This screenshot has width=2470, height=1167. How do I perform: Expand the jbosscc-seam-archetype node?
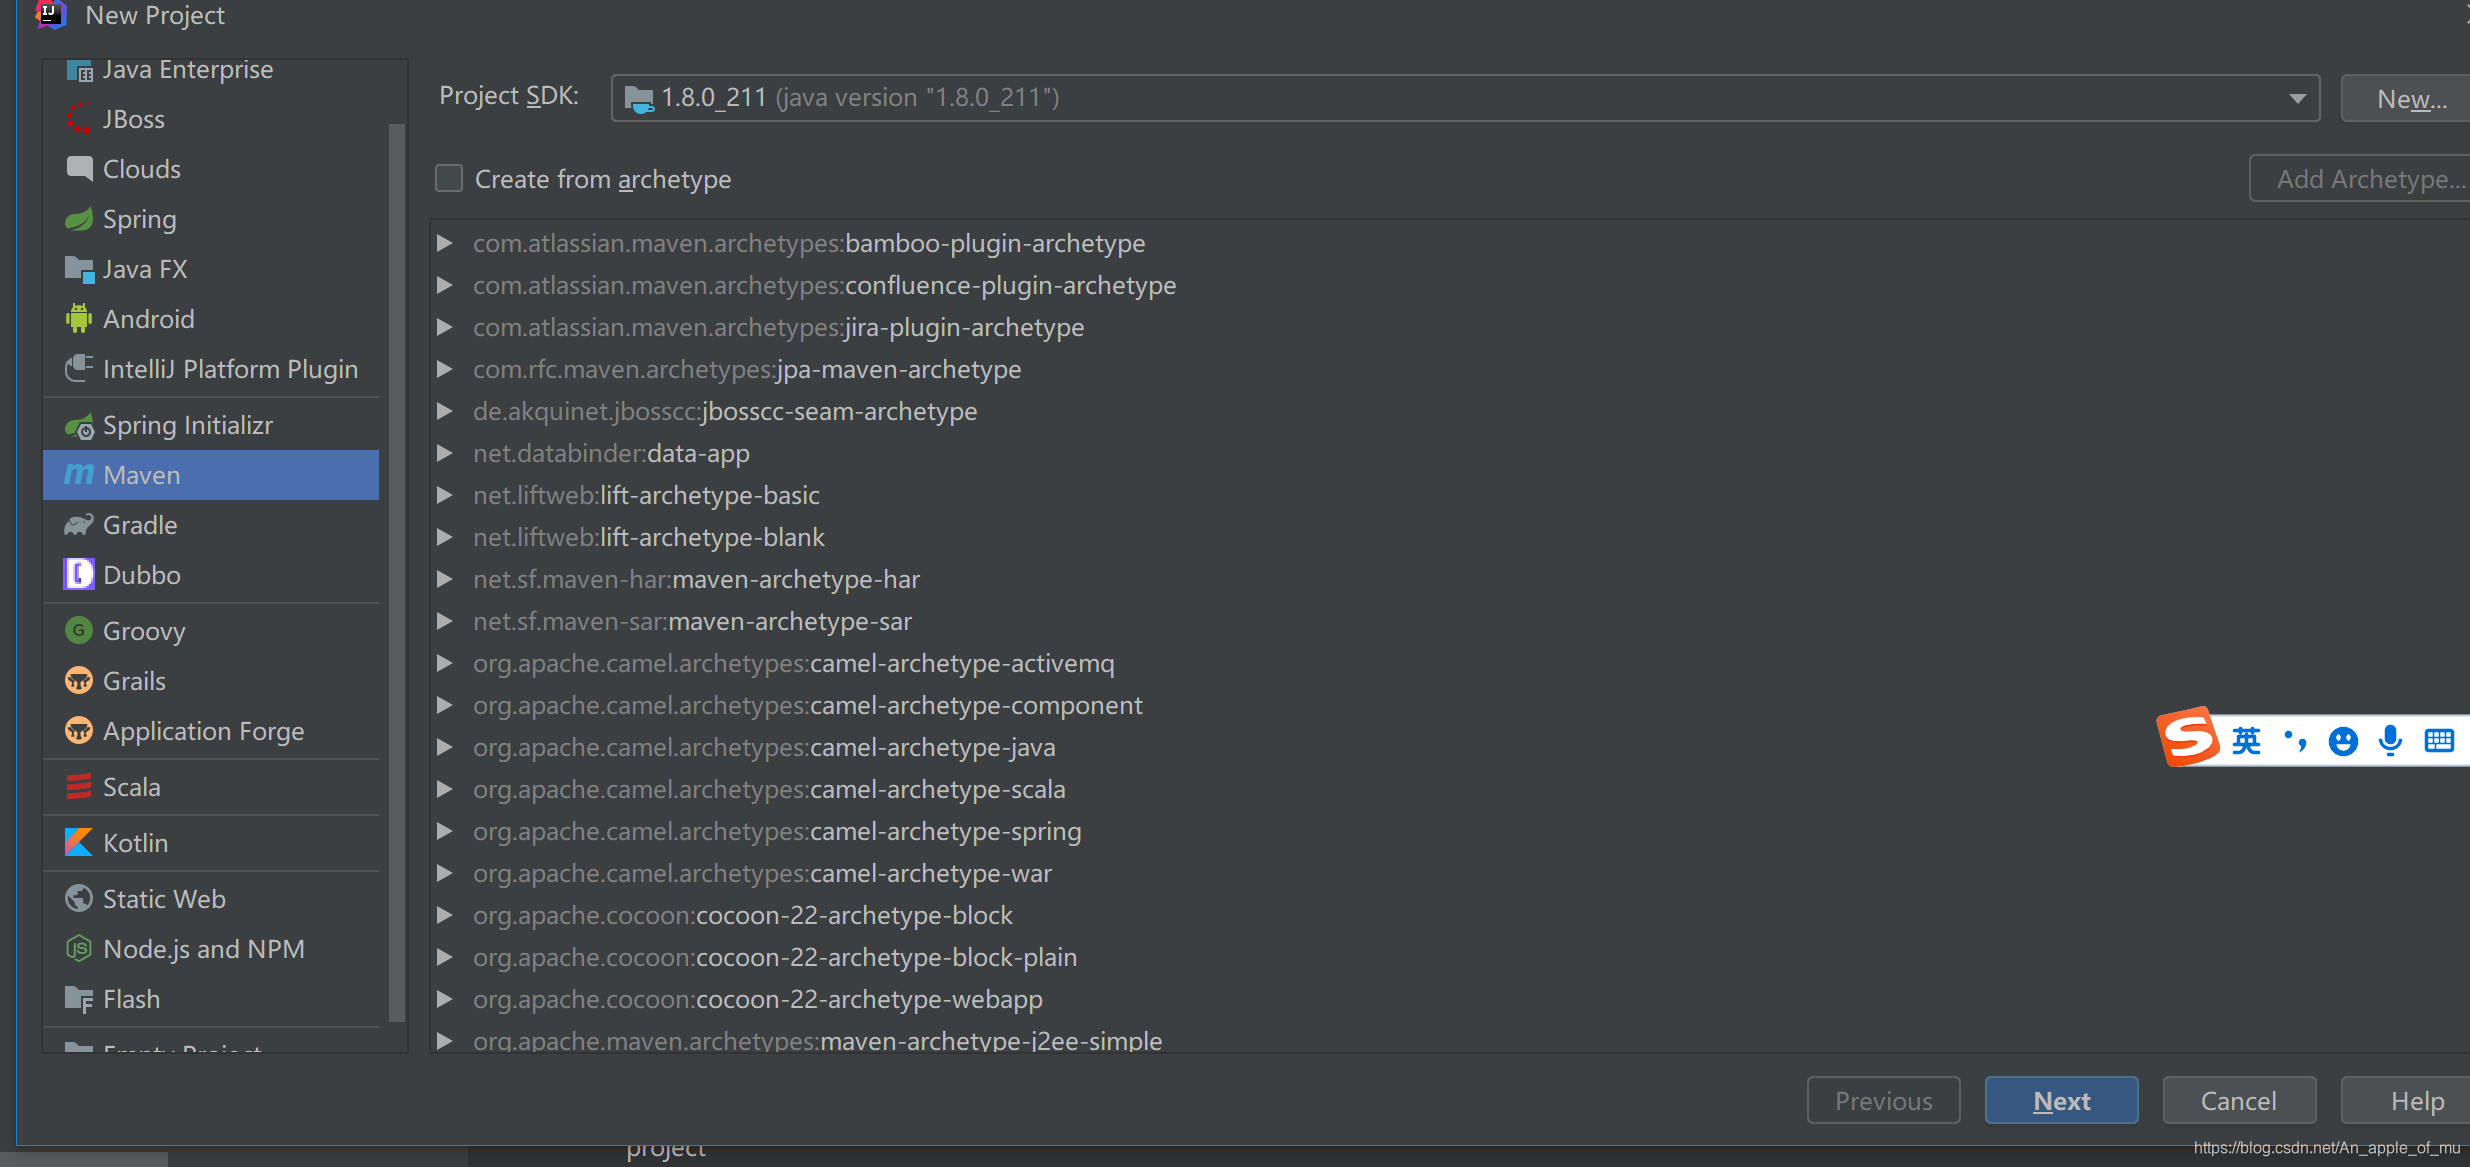pos(445,411)
